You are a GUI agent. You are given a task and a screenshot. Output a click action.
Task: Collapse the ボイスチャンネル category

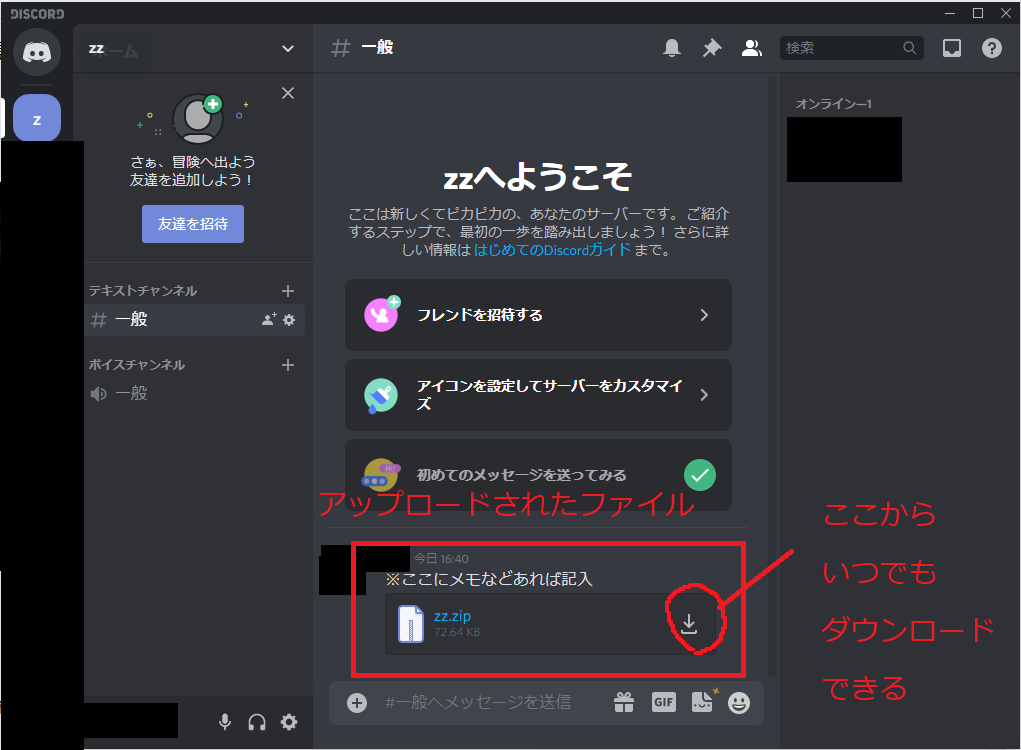(x=137, y=365)
